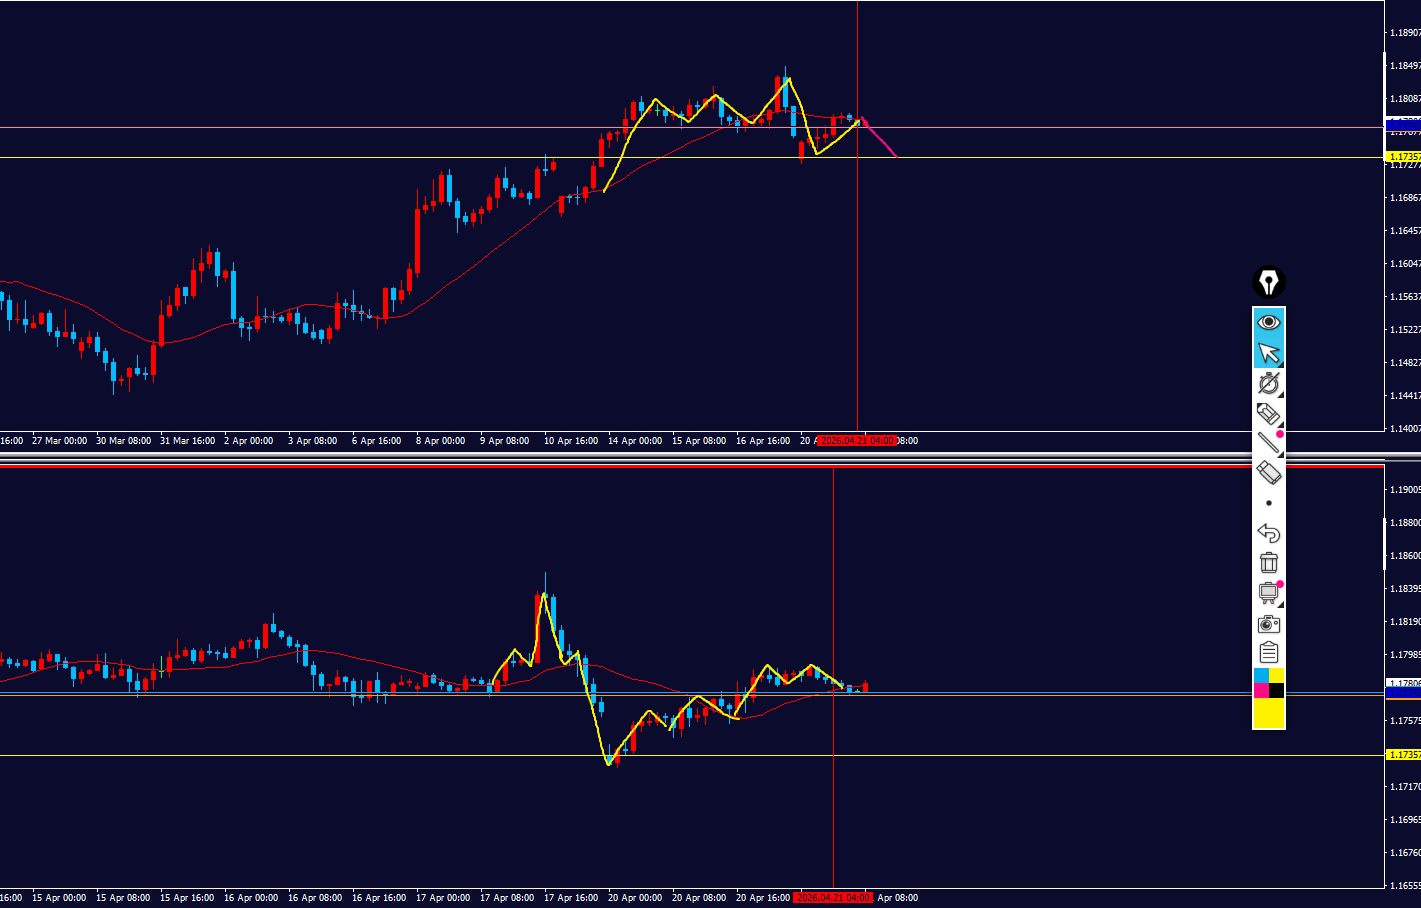The width and height of the screenshot is (1421, 908).
Task: Select the straight line drawing tool
Action: point(1268,443)
